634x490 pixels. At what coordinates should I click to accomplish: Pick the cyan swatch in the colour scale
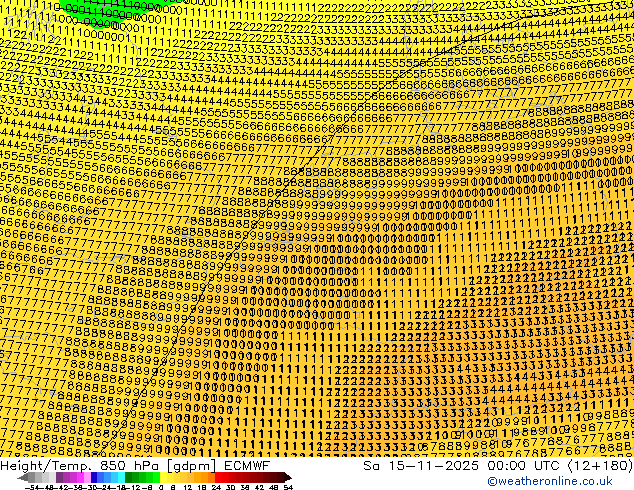coord(121,478)
